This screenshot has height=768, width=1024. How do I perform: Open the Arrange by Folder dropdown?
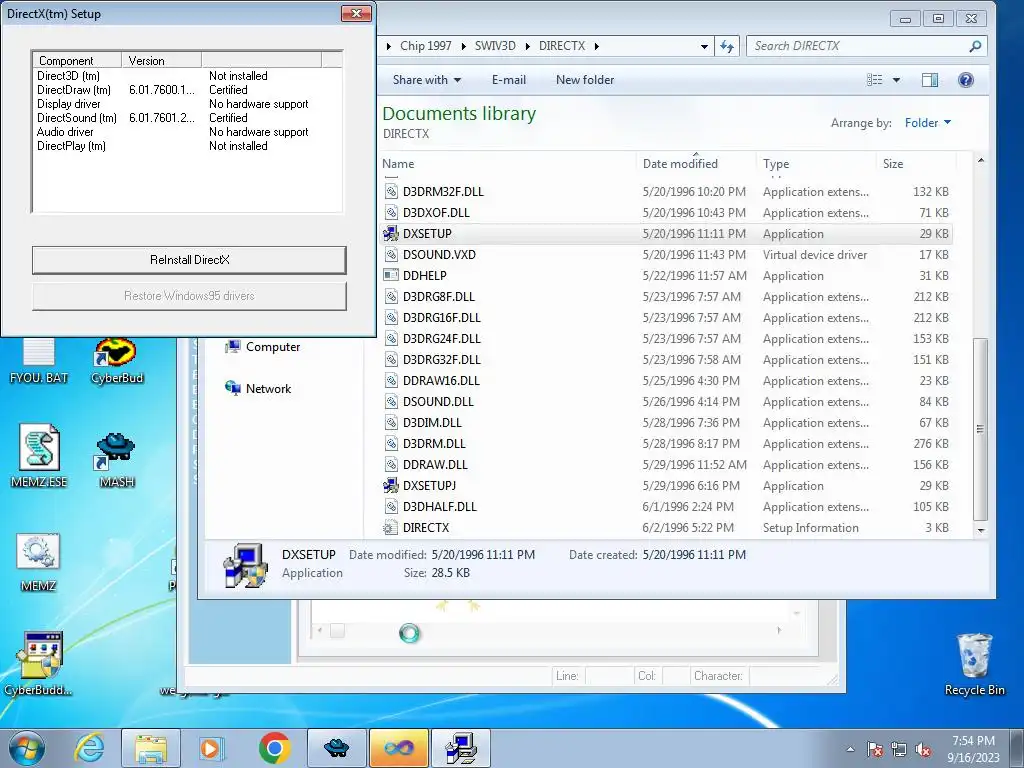point(928,123)
